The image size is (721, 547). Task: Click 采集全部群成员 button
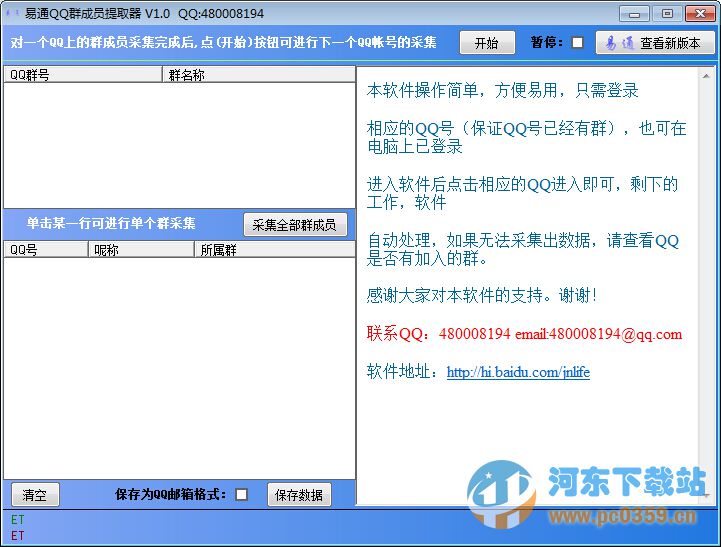295,224
